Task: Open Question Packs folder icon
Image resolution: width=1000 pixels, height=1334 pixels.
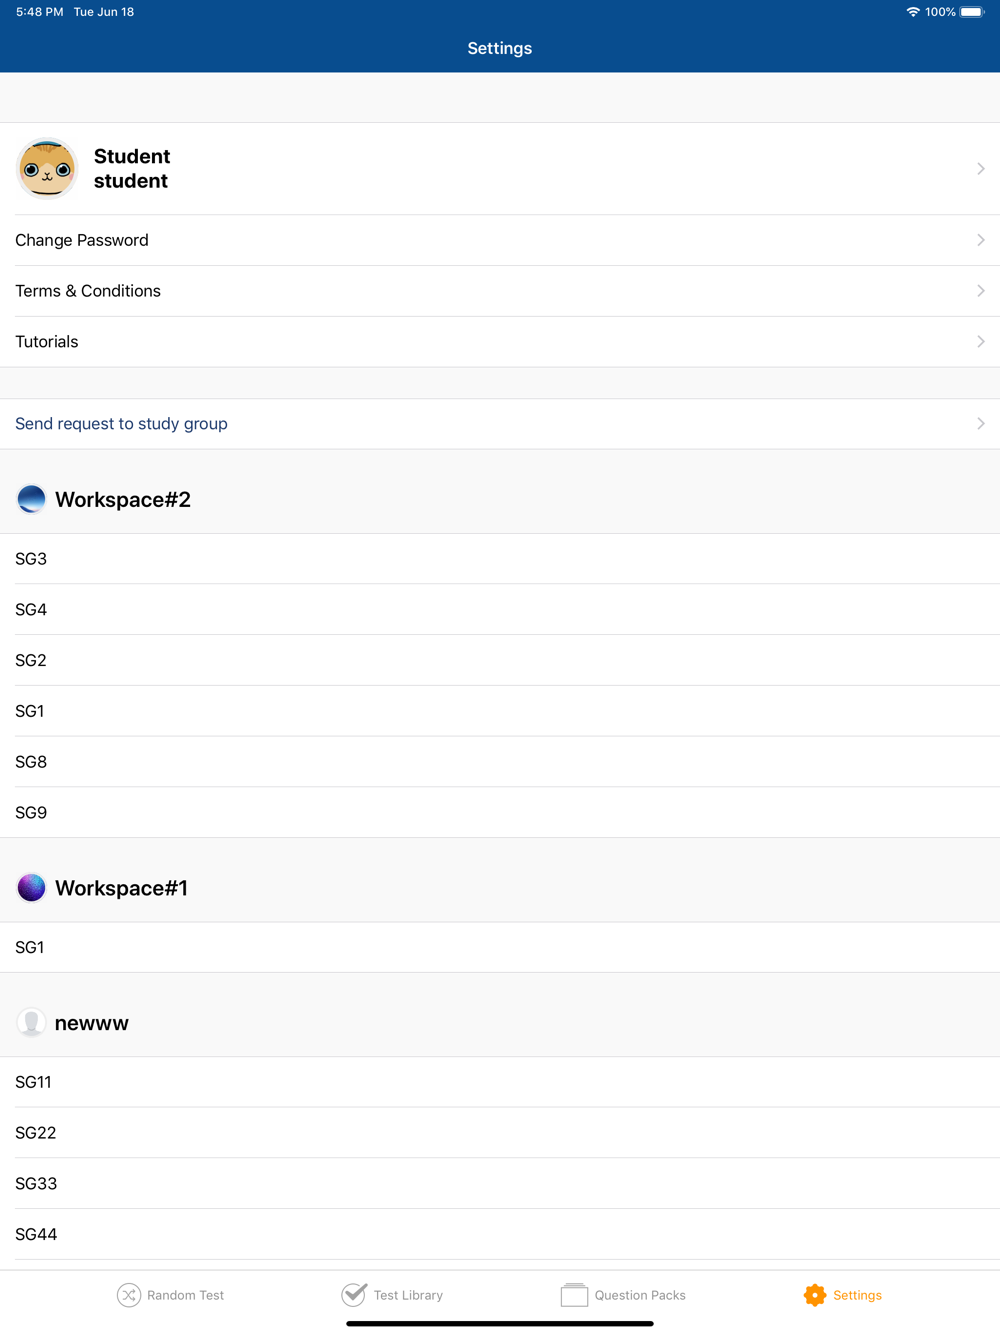Action: pos(574,1295)
